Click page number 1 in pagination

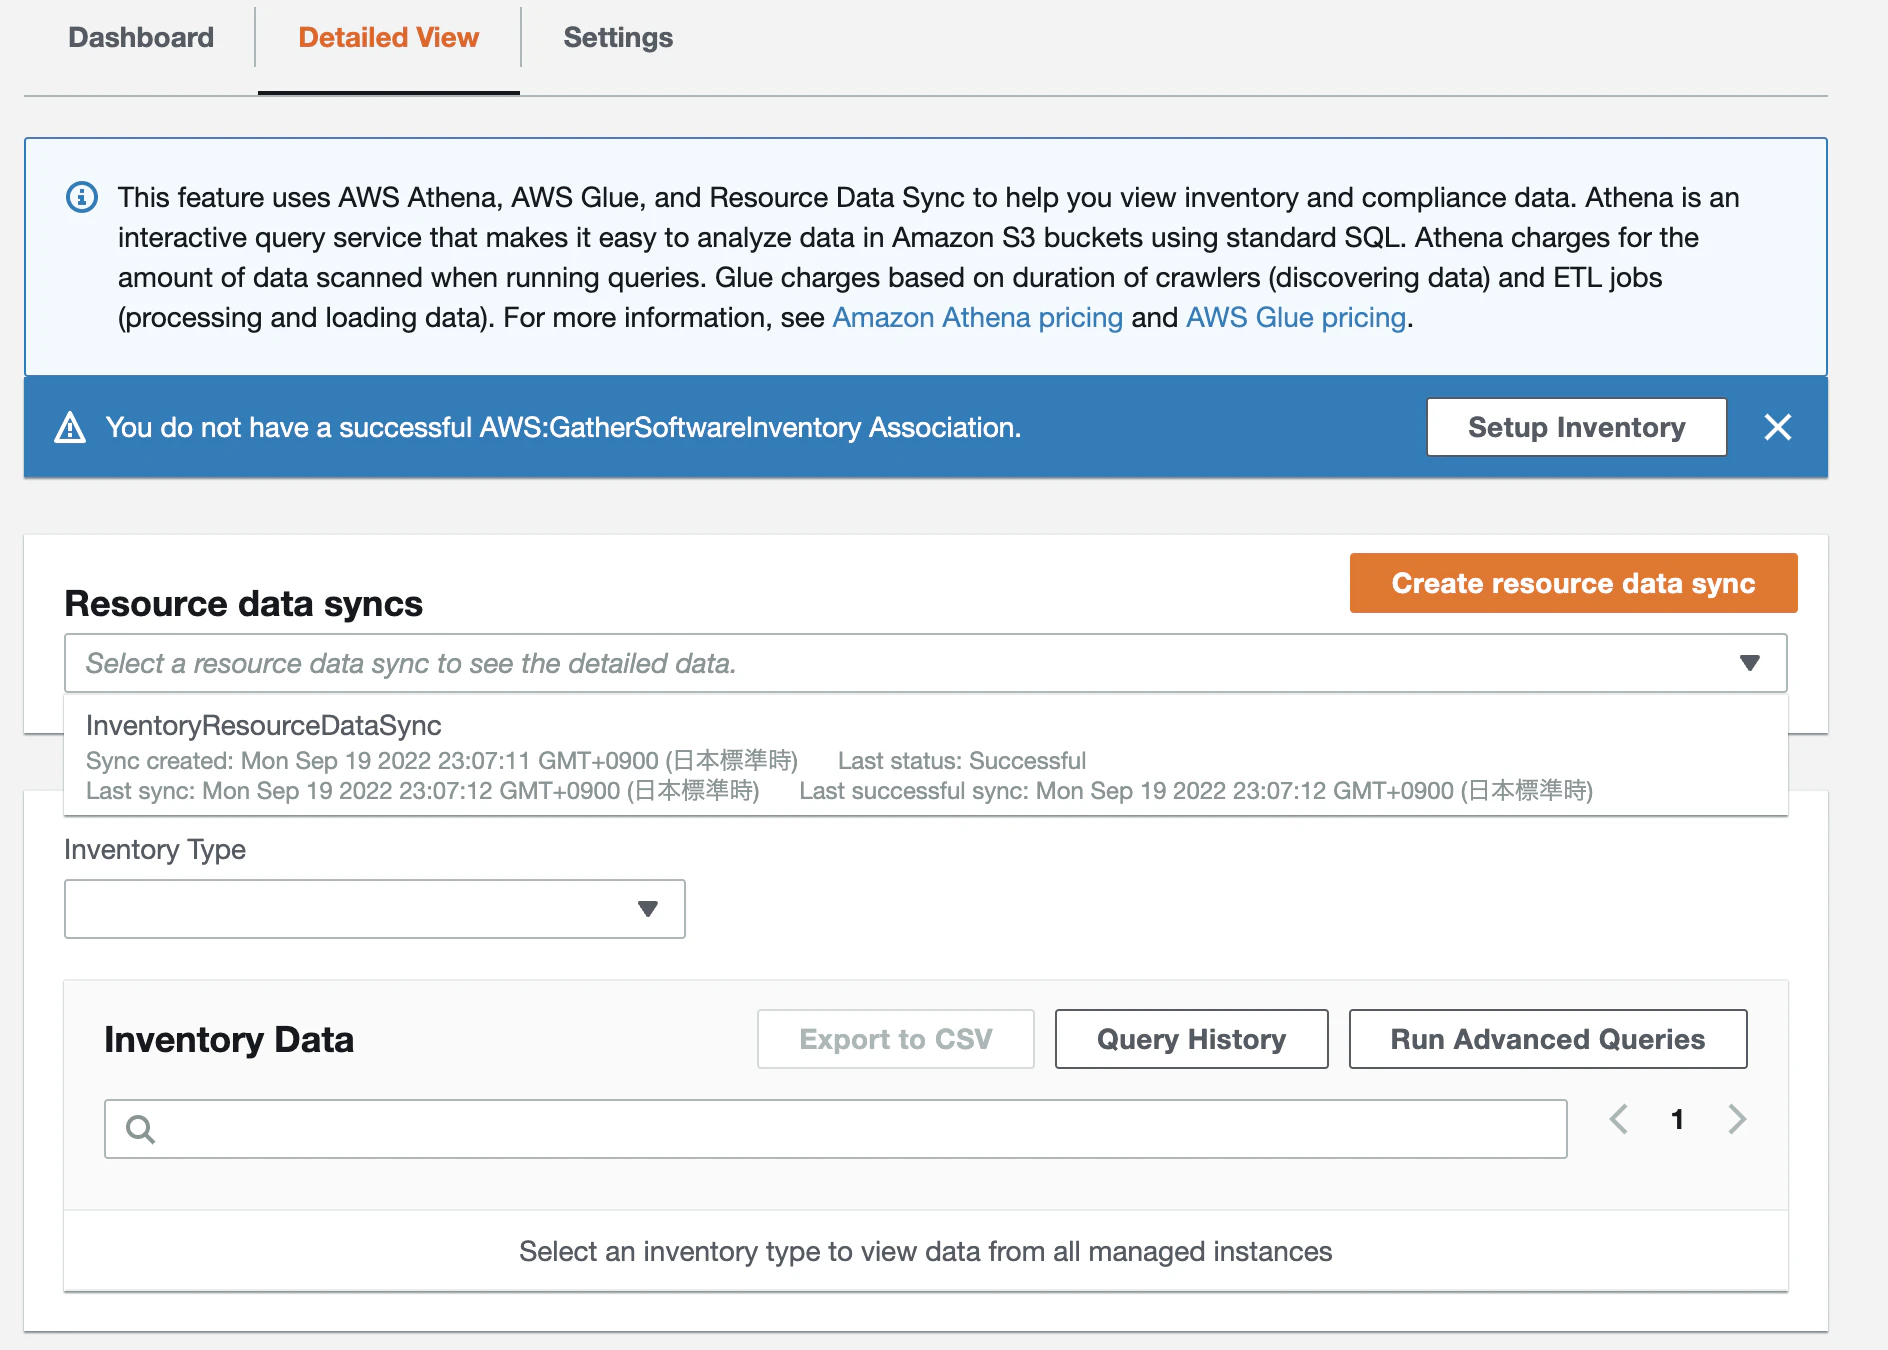pyautogui.click(x=1678, y=1119)
